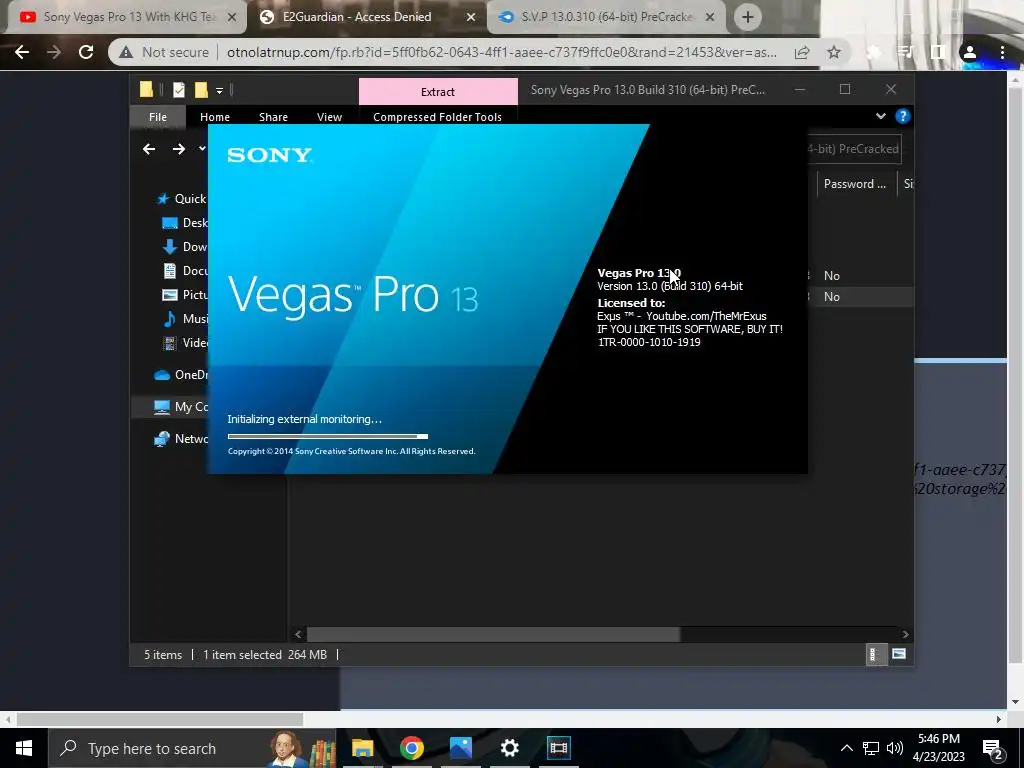The image size is (1024, 768).
Task: Select My Computer in navigation pane
Action: point(180,407)
